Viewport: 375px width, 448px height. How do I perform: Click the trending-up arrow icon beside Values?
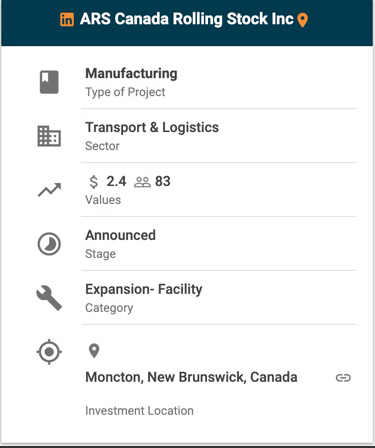(49, 190)
